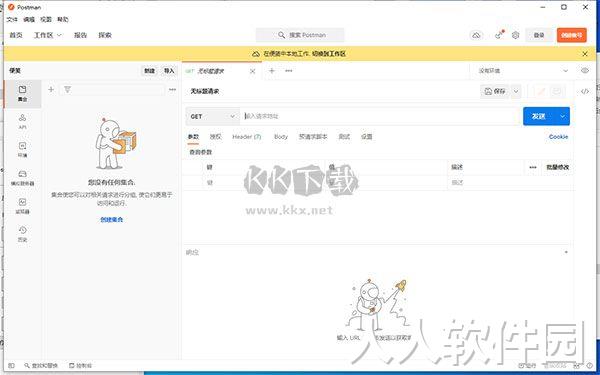Click the plus icon to add collection
Viewport: 600px width, 375px height.
[51, 90]
